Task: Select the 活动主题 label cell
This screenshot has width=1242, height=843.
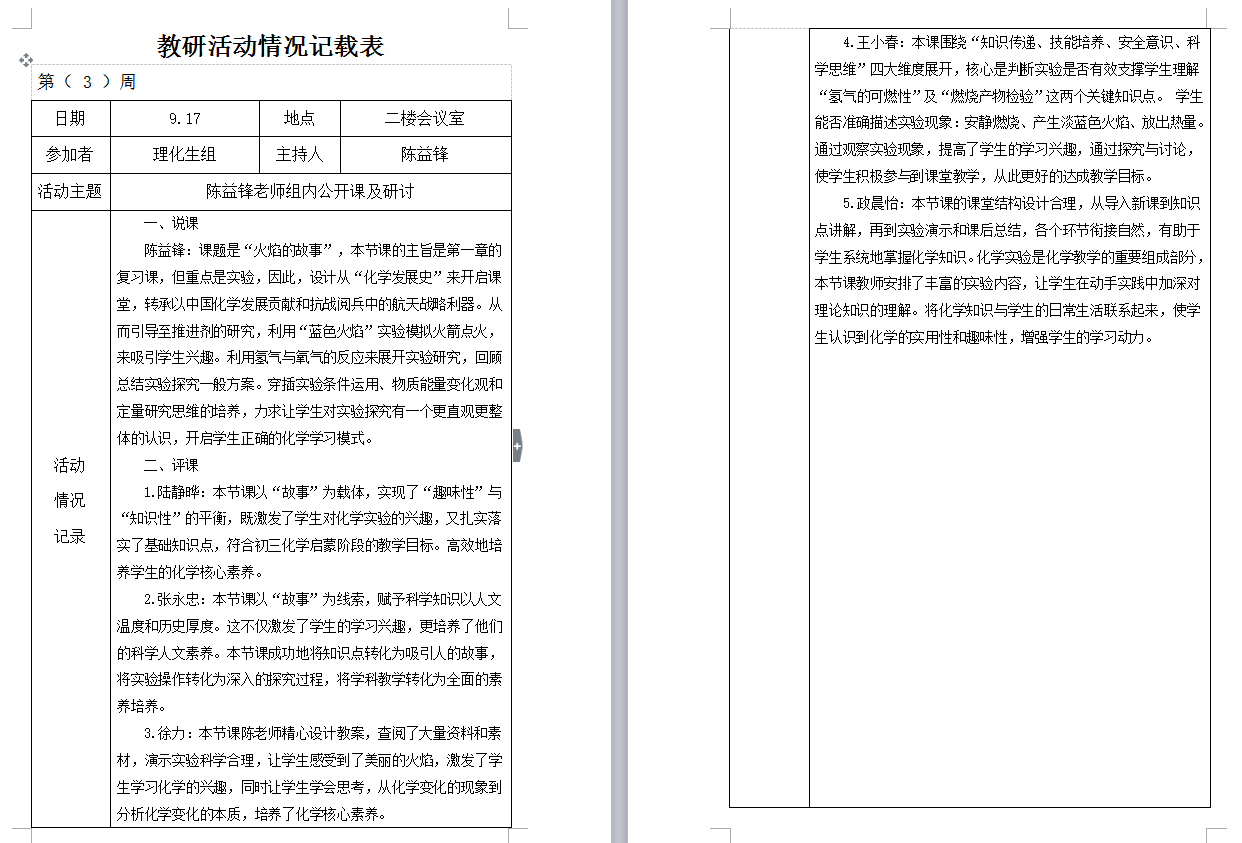Action: (x=70, y=191)
